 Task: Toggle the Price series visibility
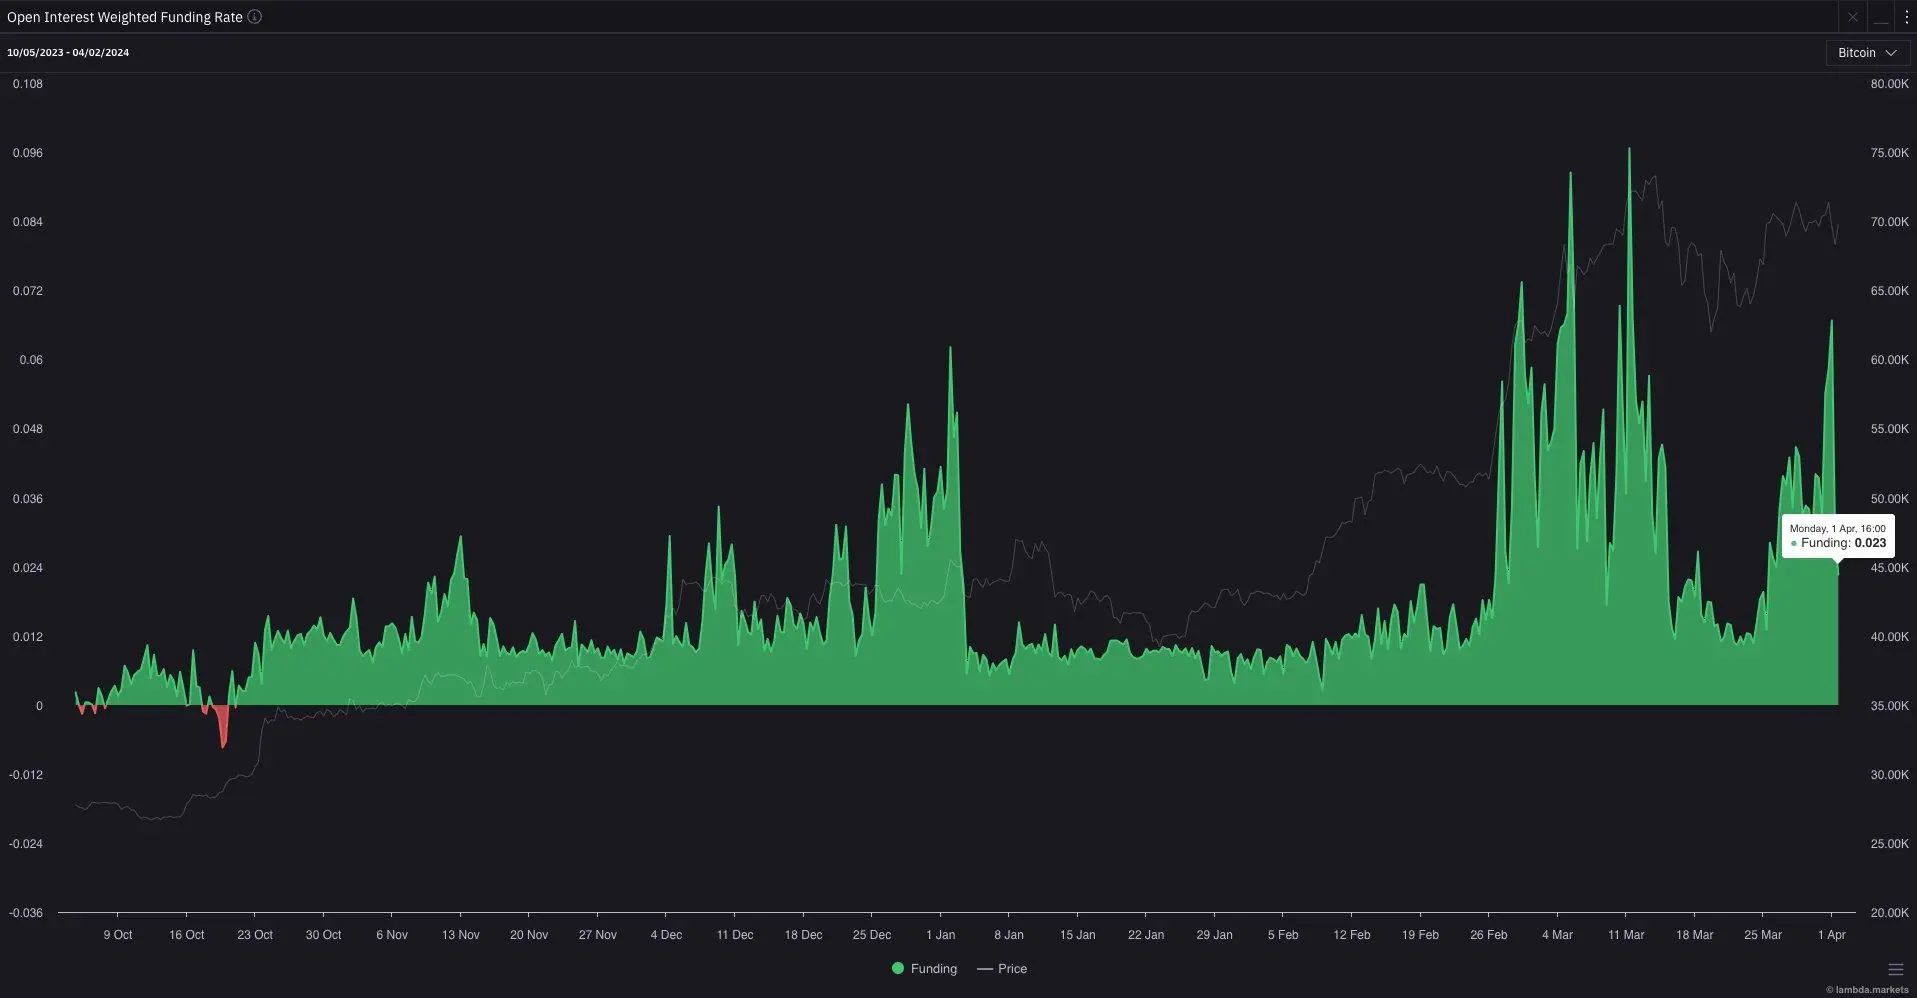click(x=1001, y=969)
